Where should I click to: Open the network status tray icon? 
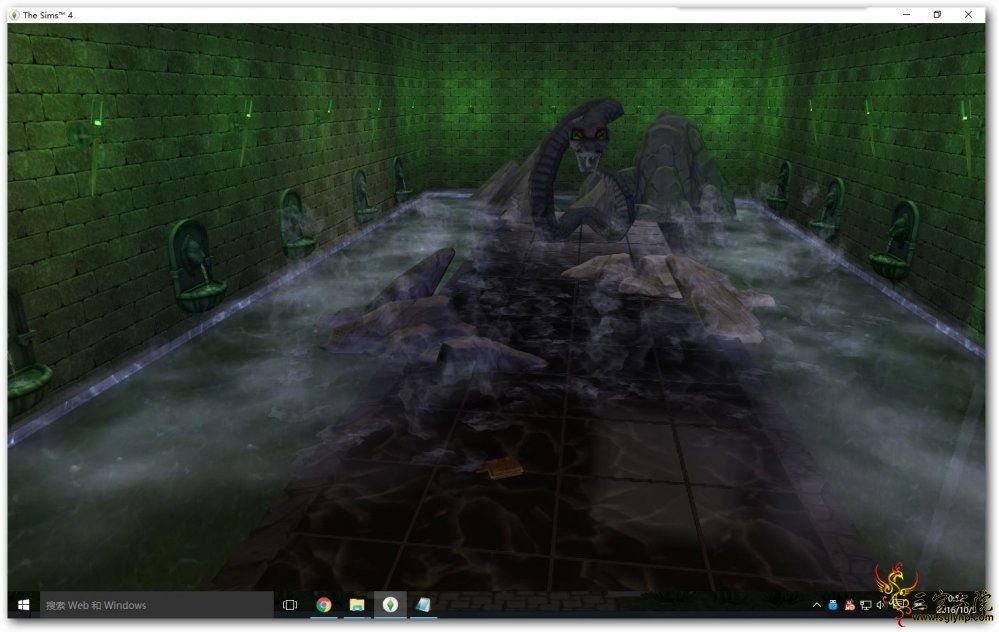click(x=865, y=605)
